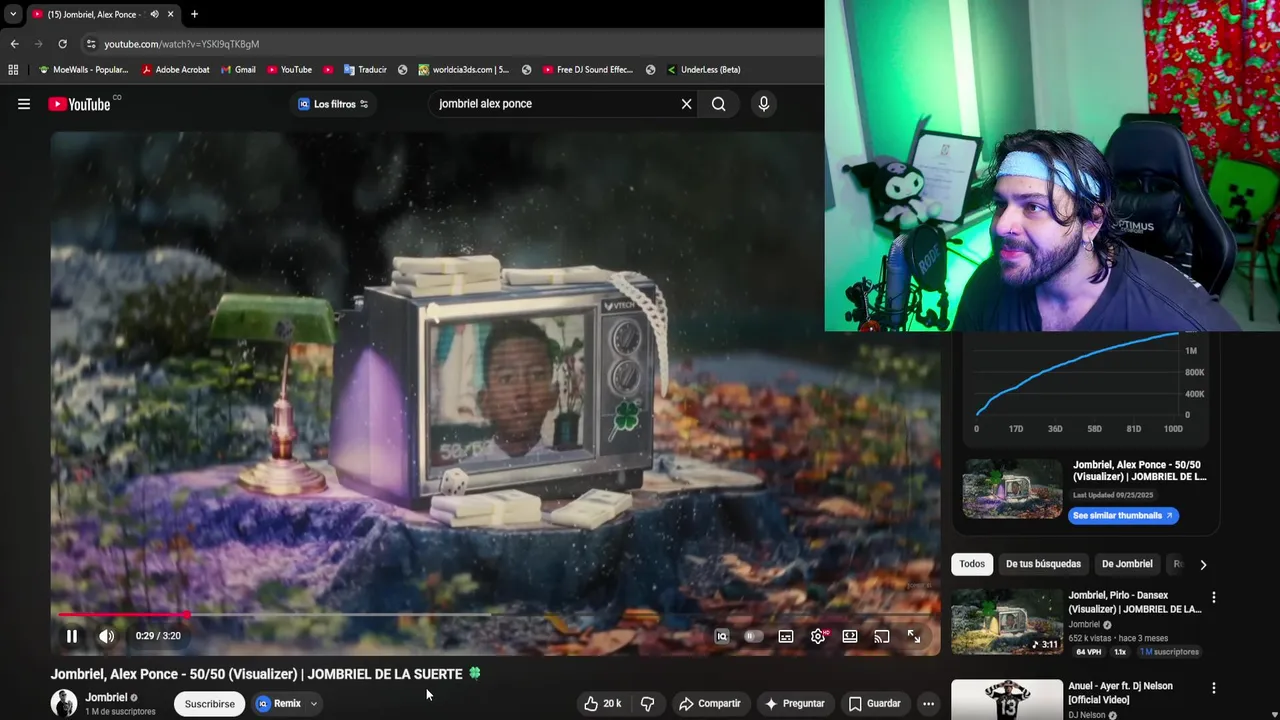Go back in browser history
This screenshot has height=720, width=1280.
[14, 44]
